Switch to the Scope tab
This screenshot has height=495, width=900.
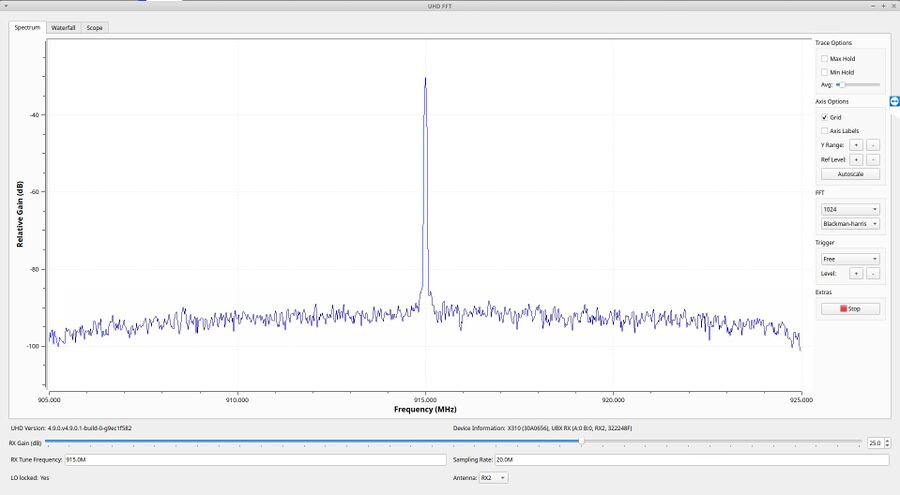point(95,28)
